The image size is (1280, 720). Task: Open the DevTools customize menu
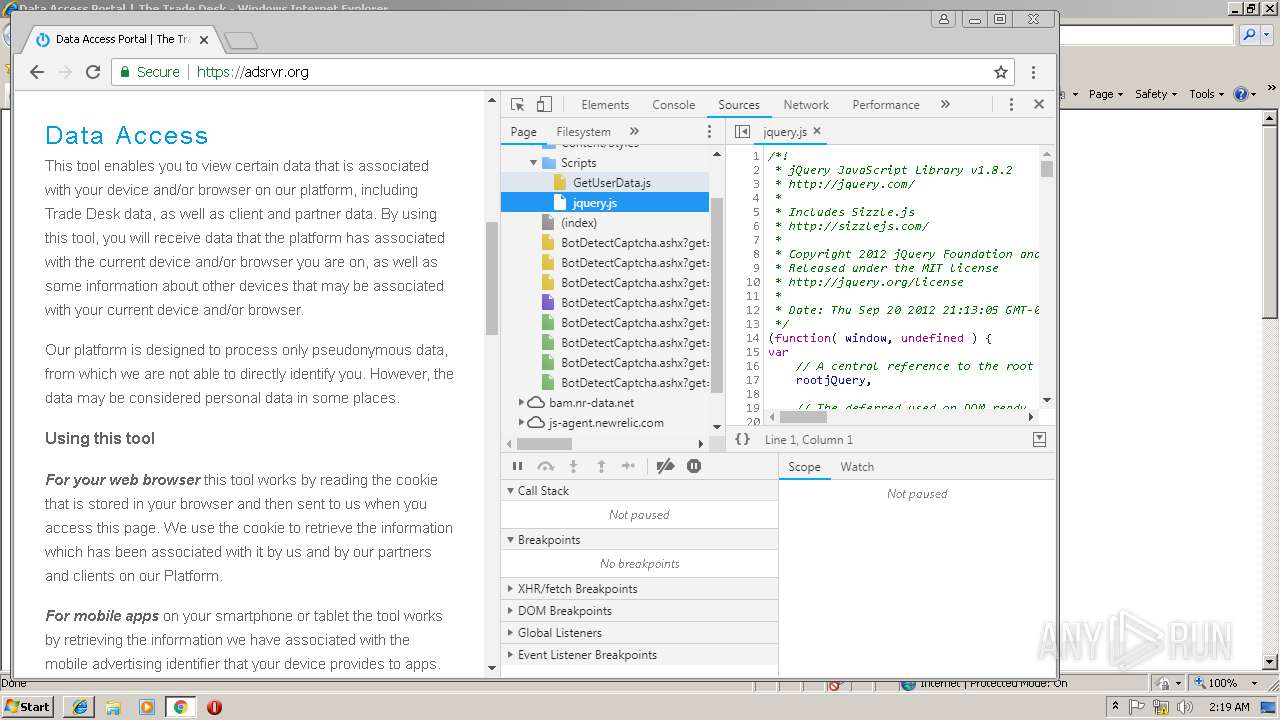(x=1011, y=104)
